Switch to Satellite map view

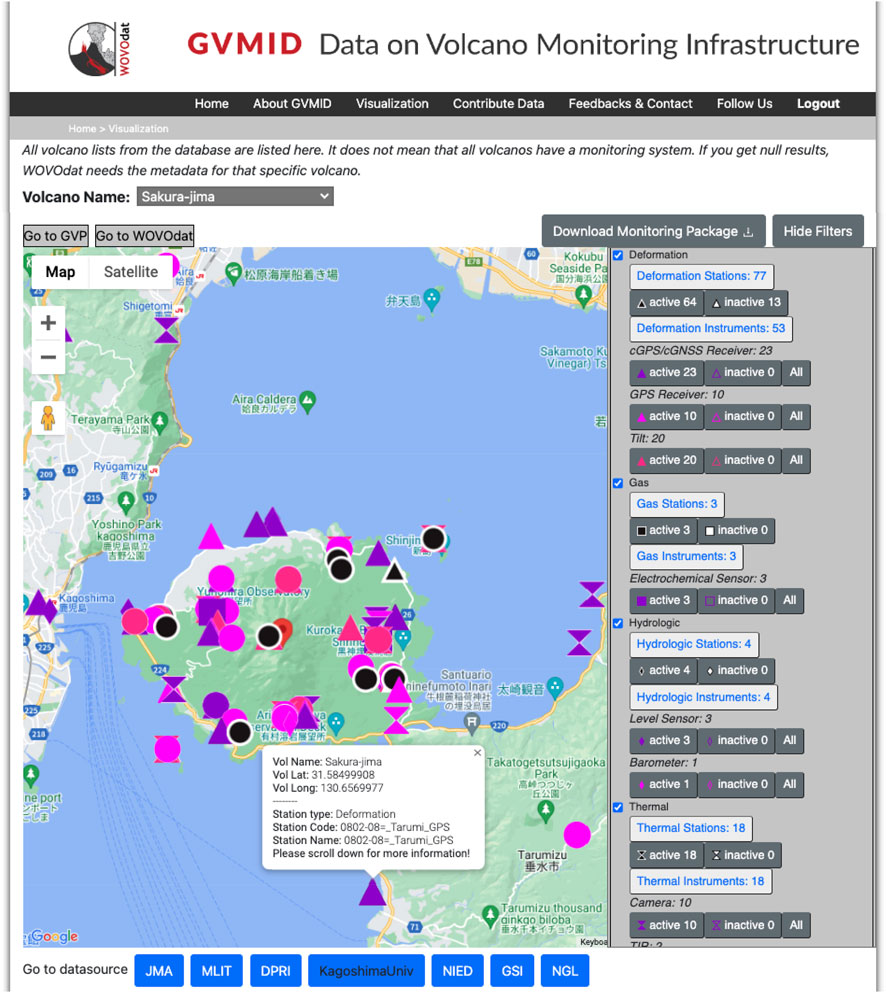click(x=130, y=272)
